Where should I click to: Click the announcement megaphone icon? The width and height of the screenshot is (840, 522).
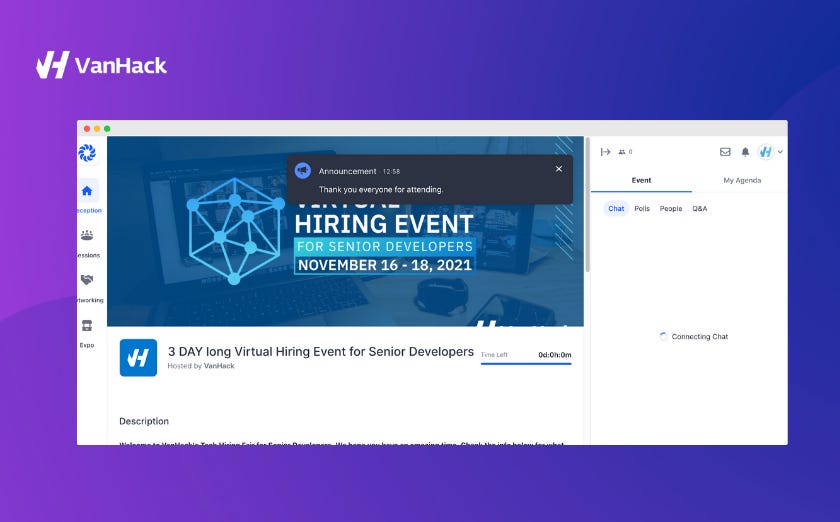(x=303, y=171)
